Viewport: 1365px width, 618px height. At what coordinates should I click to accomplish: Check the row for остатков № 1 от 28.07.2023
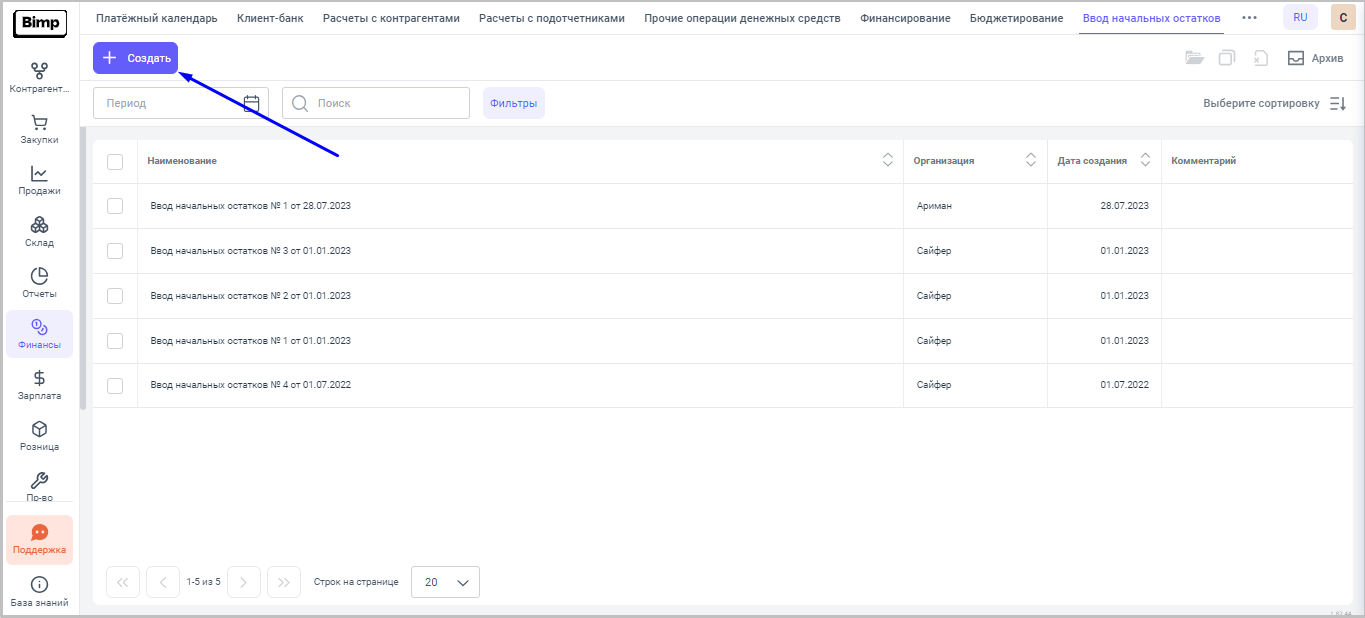(115, 206)
